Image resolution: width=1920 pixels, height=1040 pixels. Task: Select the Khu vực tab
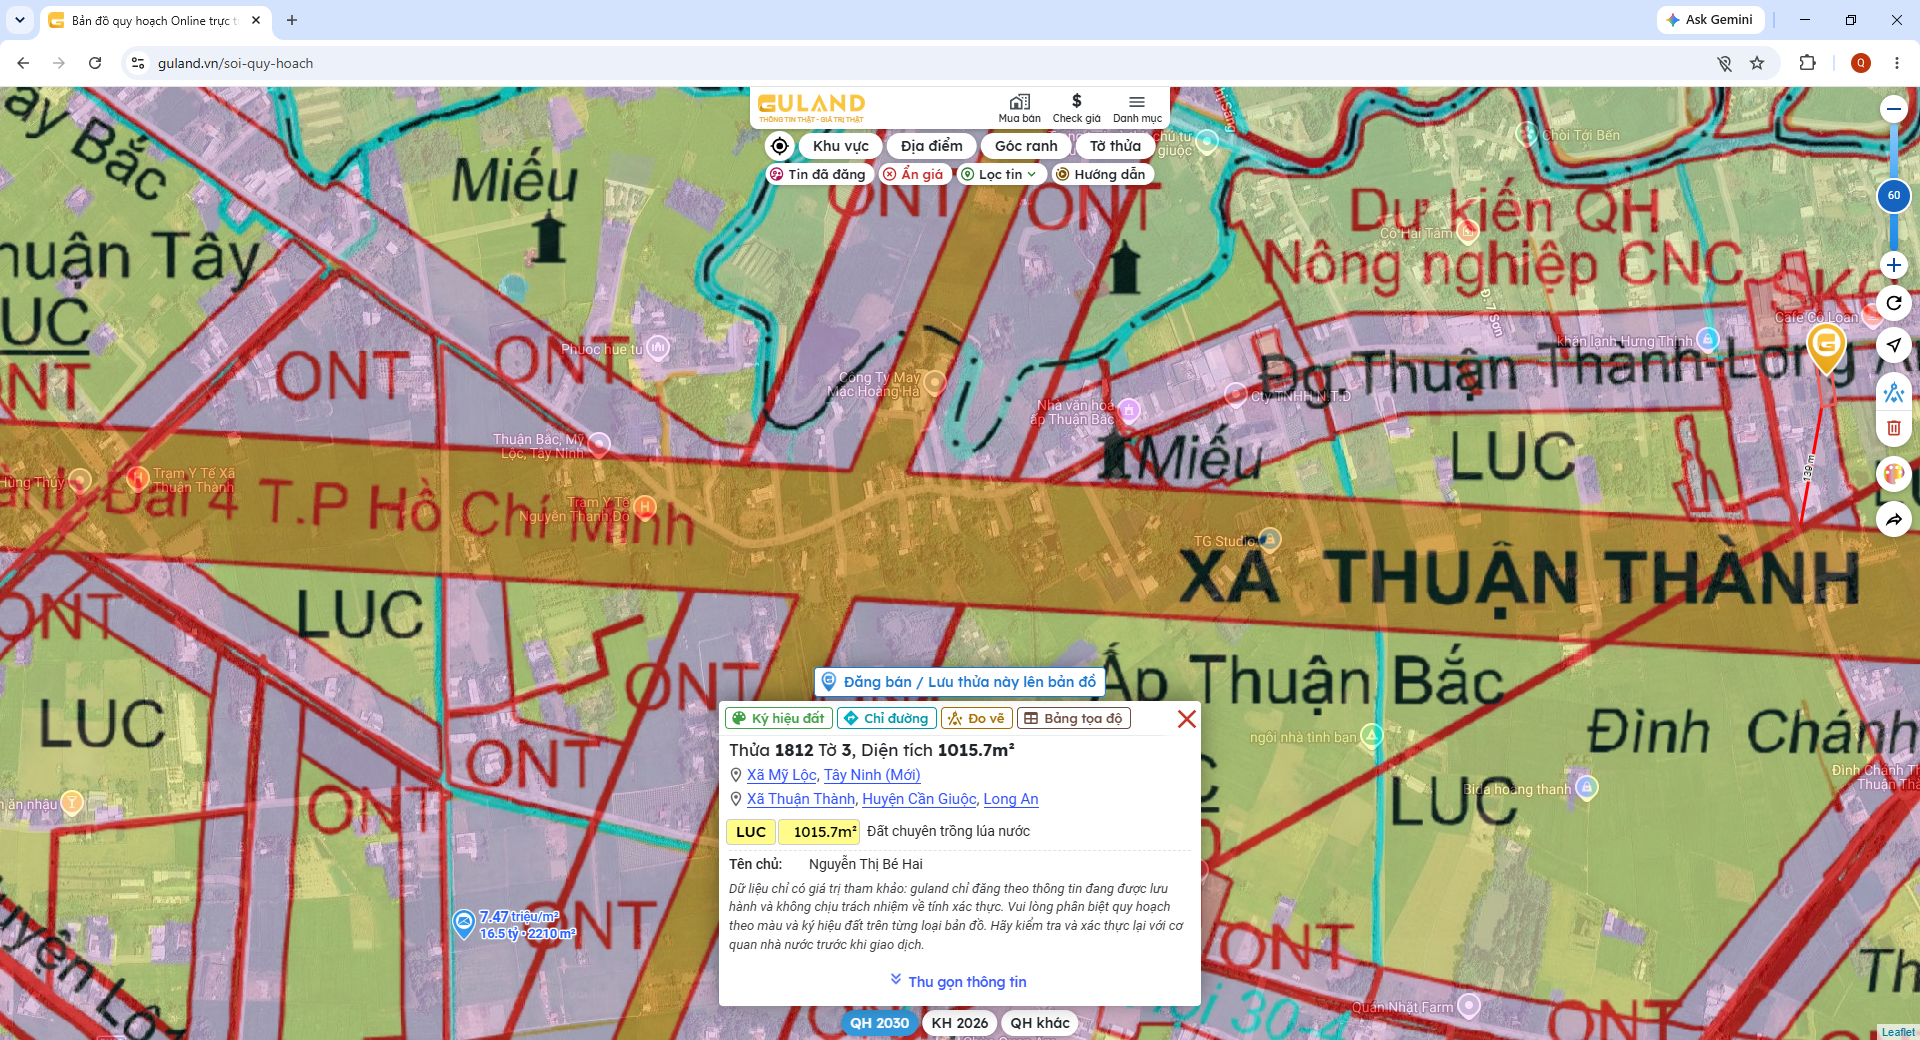pos(840,146)
